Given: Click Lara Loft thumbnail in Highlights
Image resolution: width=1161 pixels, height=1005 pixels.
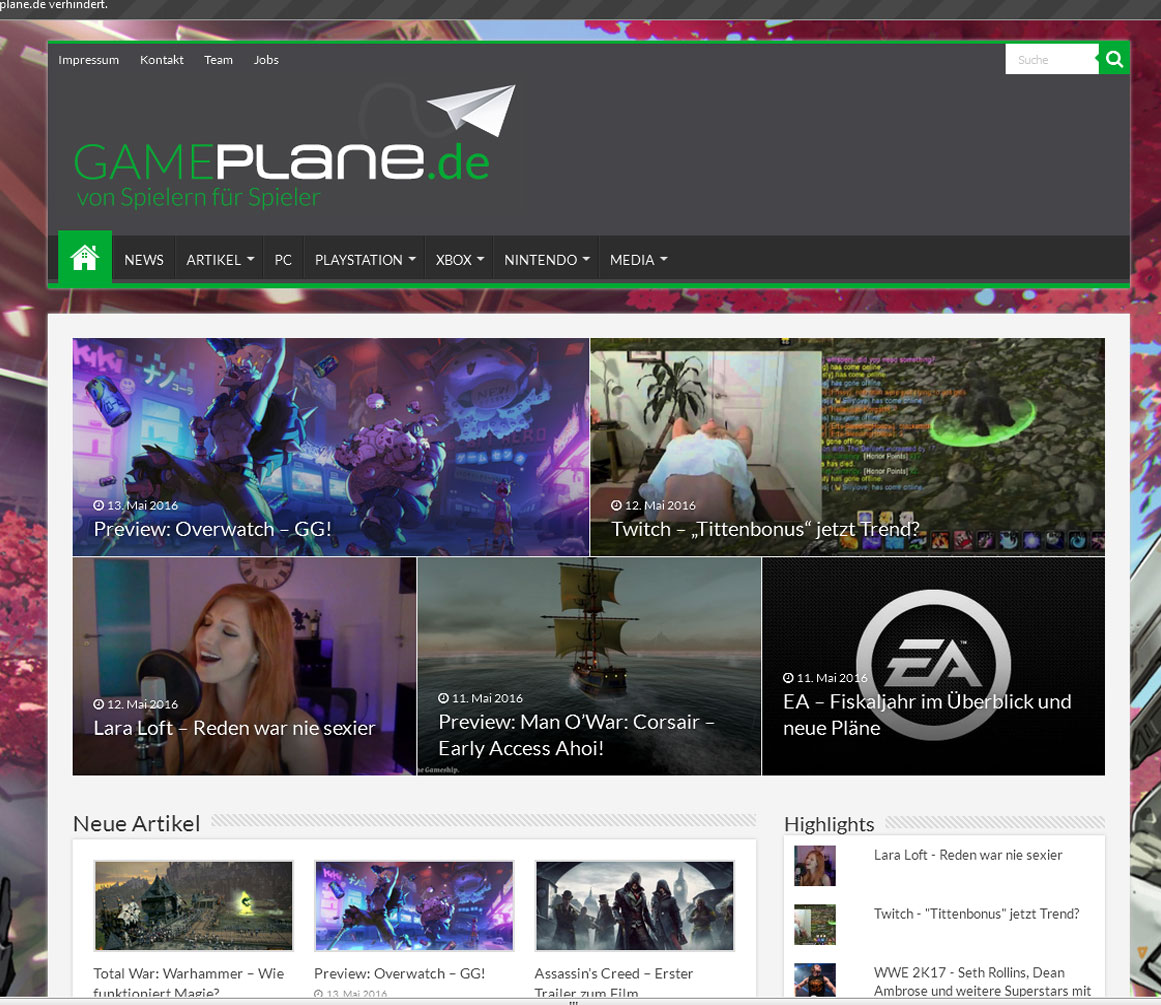Looking at the screenshot, I should (814, 865).
